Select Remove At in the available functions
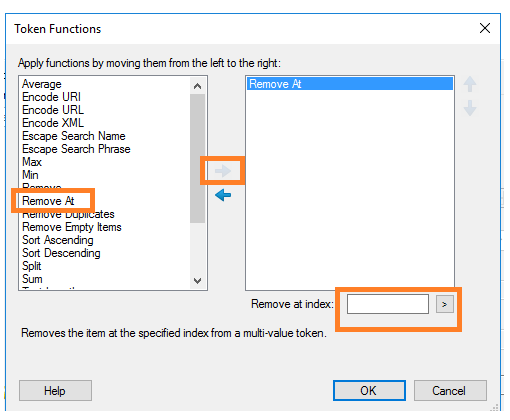This screenshot has width=510, height=420. point(48,201)
